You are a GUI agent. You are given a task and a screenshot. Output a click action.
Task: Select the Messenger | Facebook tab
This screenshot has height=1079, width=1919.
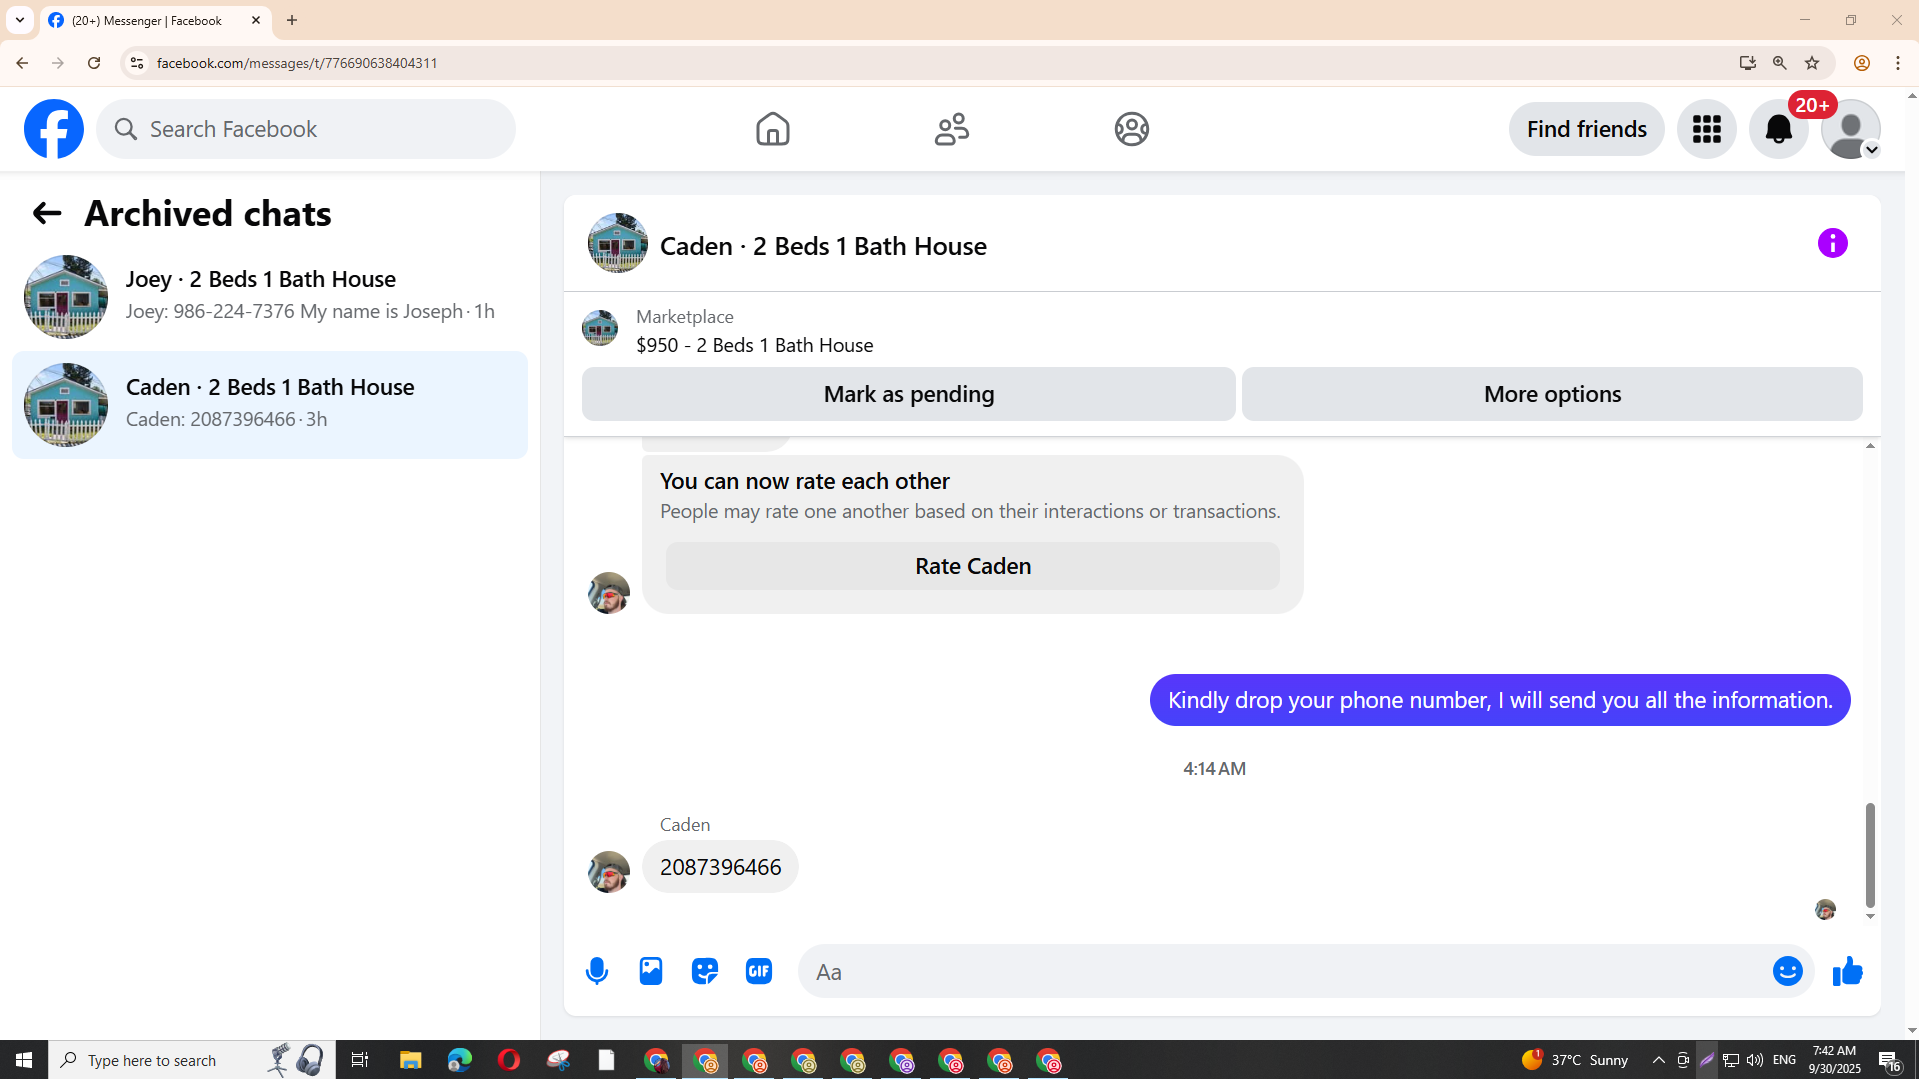[x=155, y=20]
